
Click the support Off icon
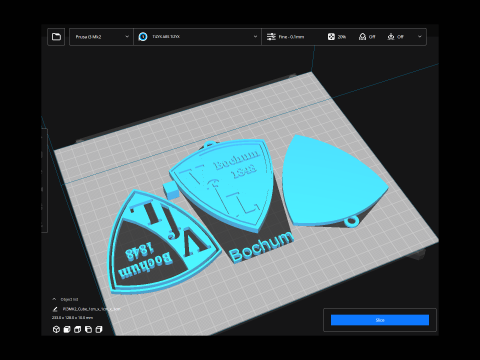click(x=362, y=37)
